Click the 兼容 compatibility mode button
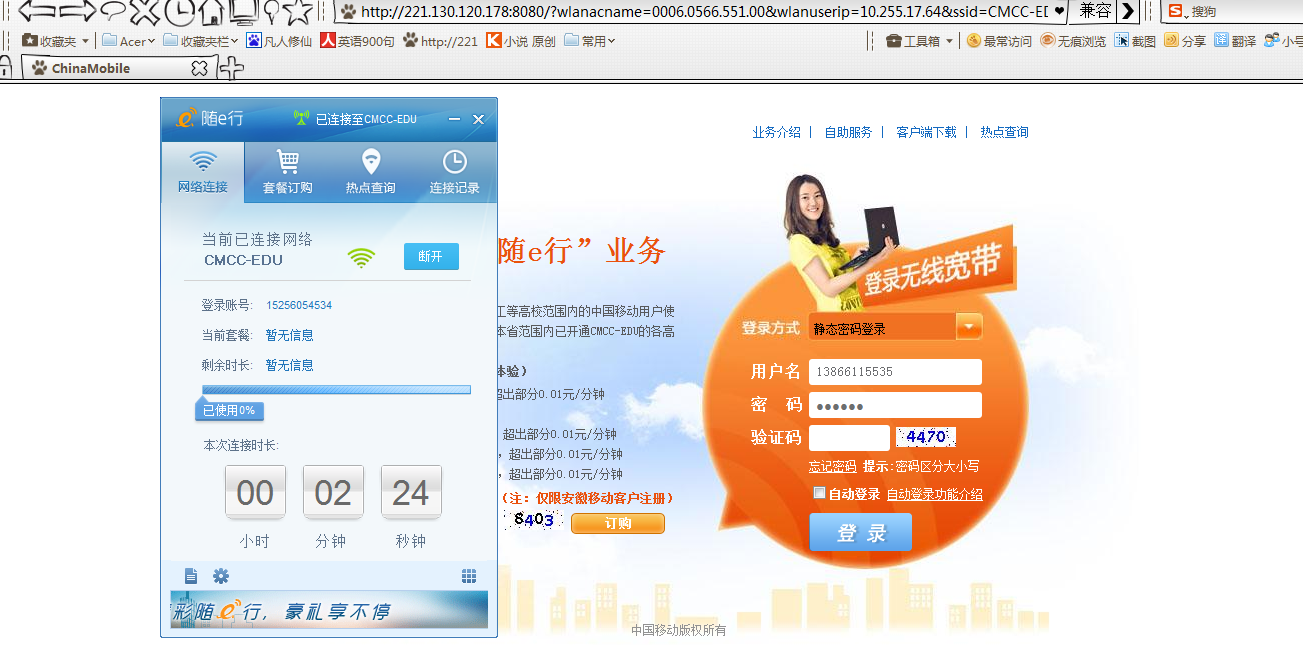 (1095, 12)
